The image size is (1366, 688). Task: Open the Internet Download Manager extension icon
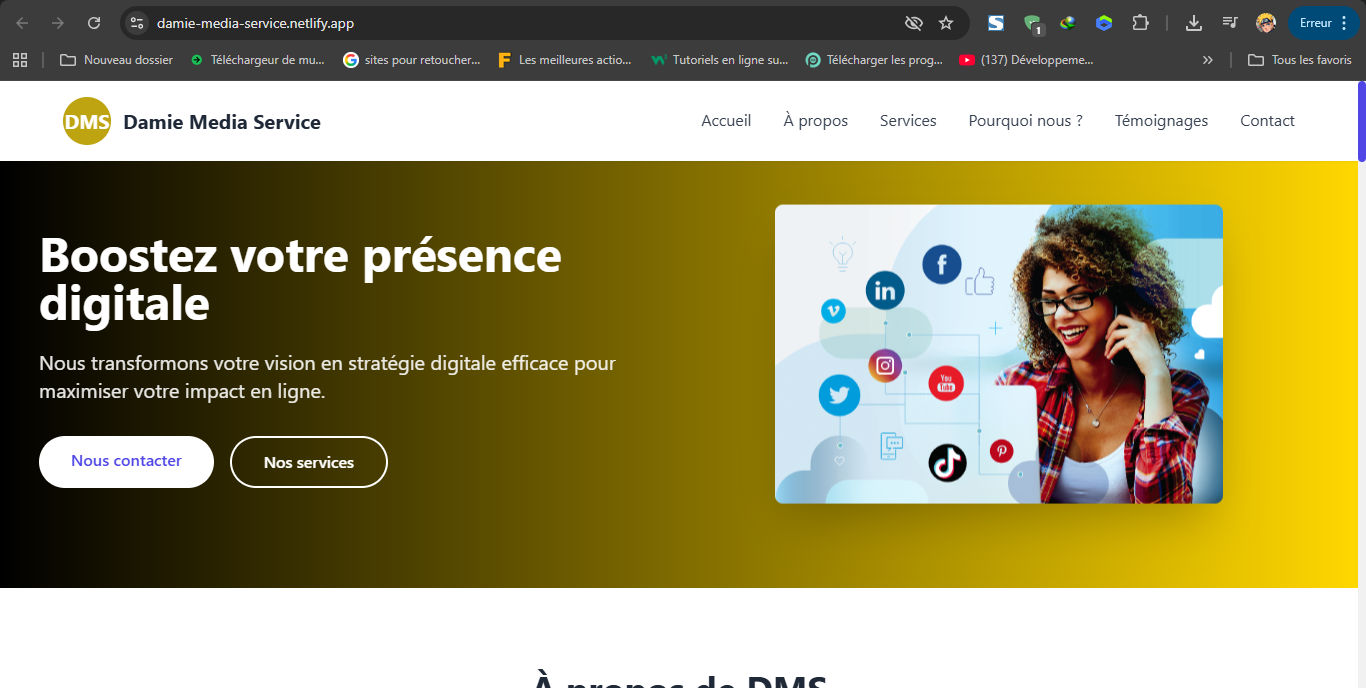coord(1068,23)
